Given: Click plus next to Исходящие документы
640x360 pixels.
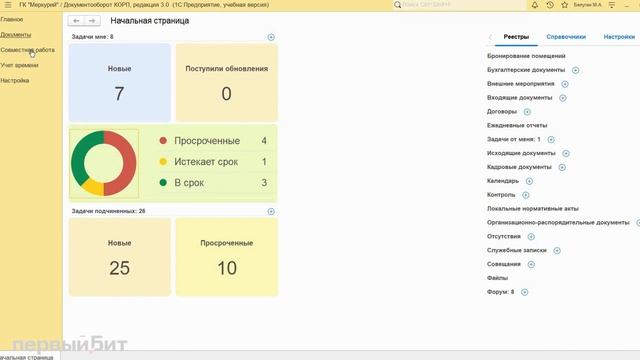Looking at the screenshot, I should [x=566, y=153].
